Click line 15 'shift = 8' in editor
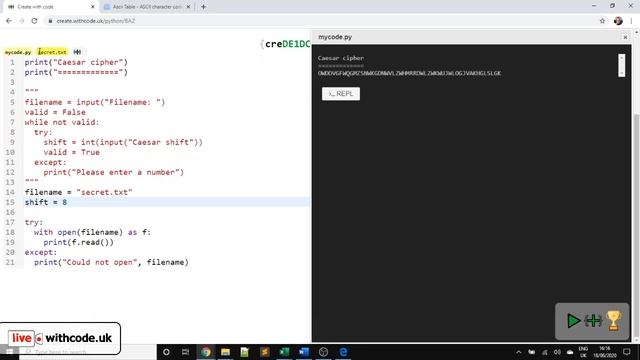Image resolution: width=640 pixels, height=360 pixels. (x=46, y=202)
